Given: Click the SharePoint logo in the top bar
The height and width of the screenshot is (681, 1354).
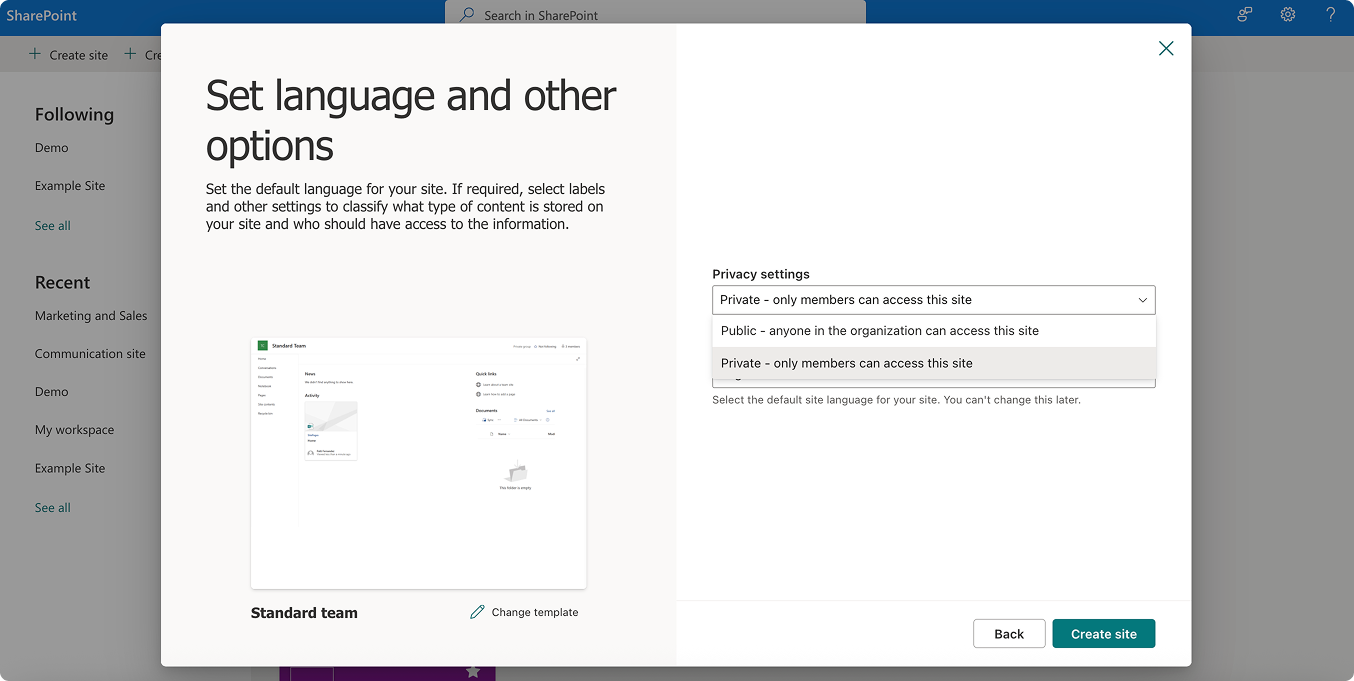Looking at the screenshot, I should point(43,15).
